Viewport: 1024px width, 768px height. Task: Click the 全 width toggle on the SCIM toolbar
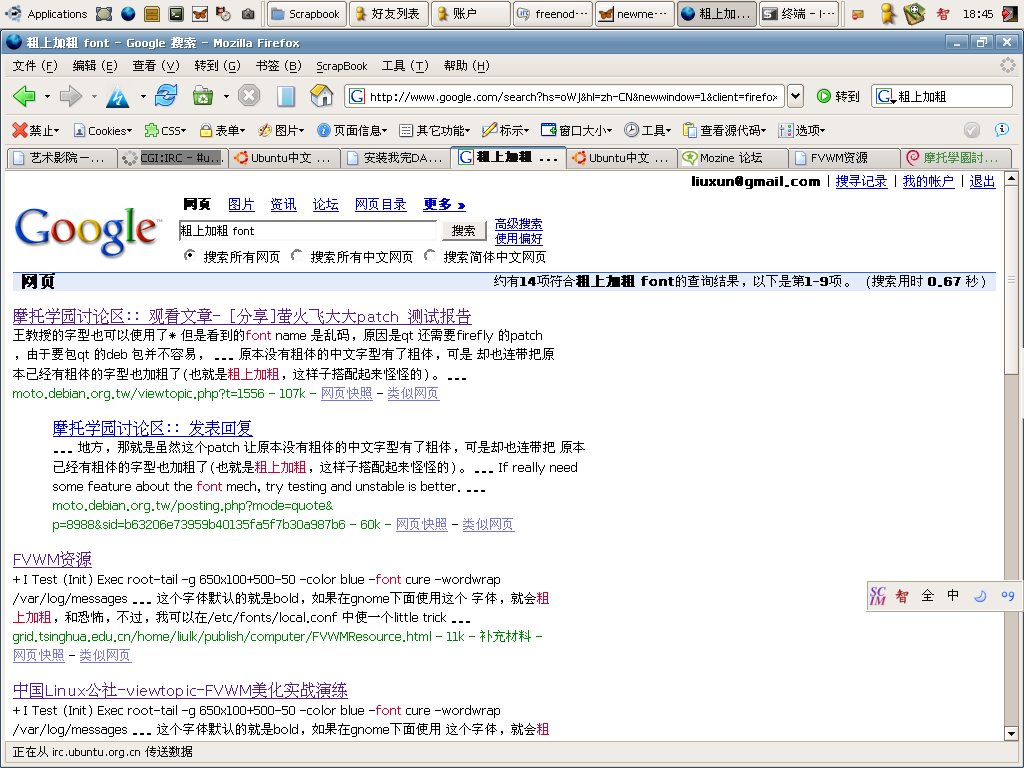(927, 596)
